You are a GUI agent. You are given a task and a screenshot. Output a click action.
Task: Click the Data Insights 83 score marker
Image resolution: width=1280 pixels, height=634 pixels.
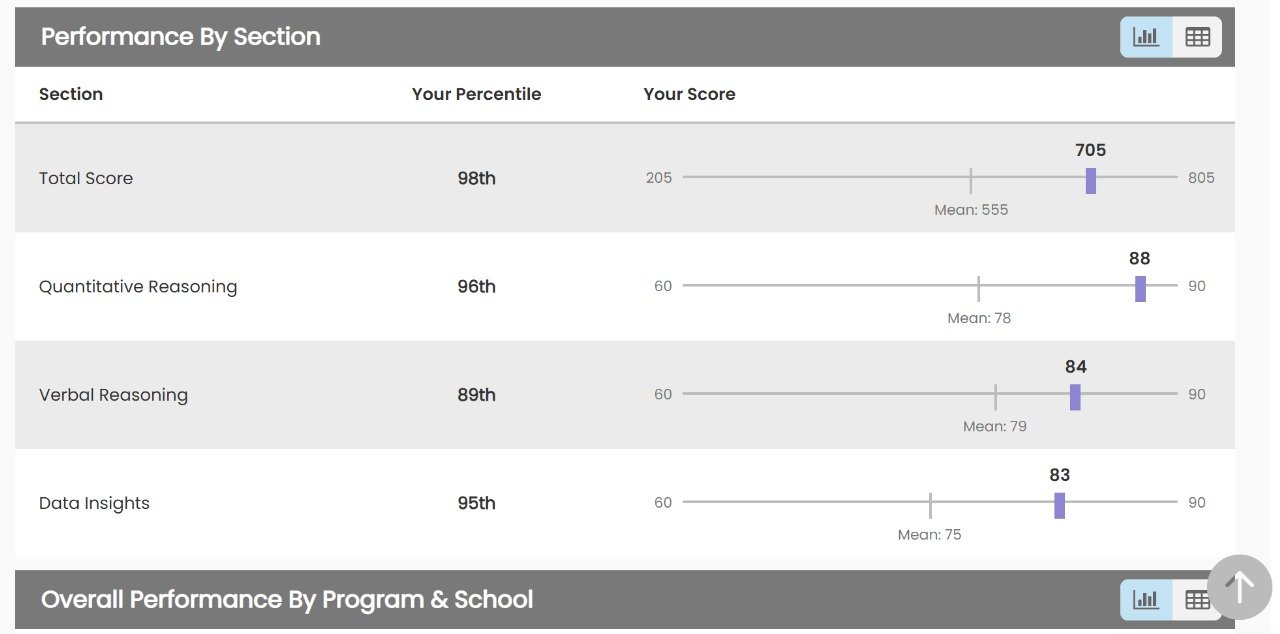1059,505
